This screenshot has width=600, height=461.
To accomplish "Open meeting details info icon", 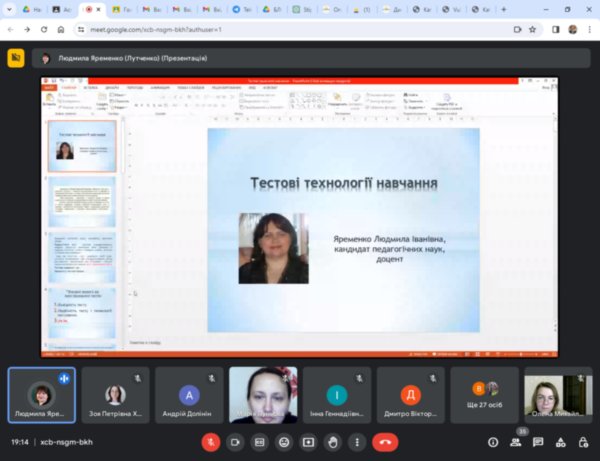I will coord(493,441).
